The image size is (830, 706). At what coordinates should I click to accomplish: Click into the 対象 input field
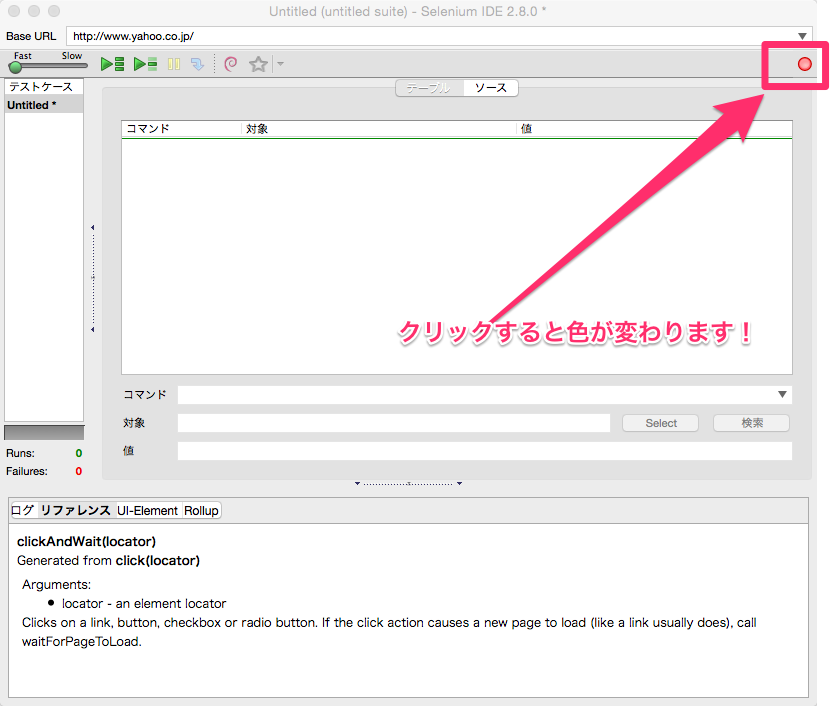tap(394, 423)
